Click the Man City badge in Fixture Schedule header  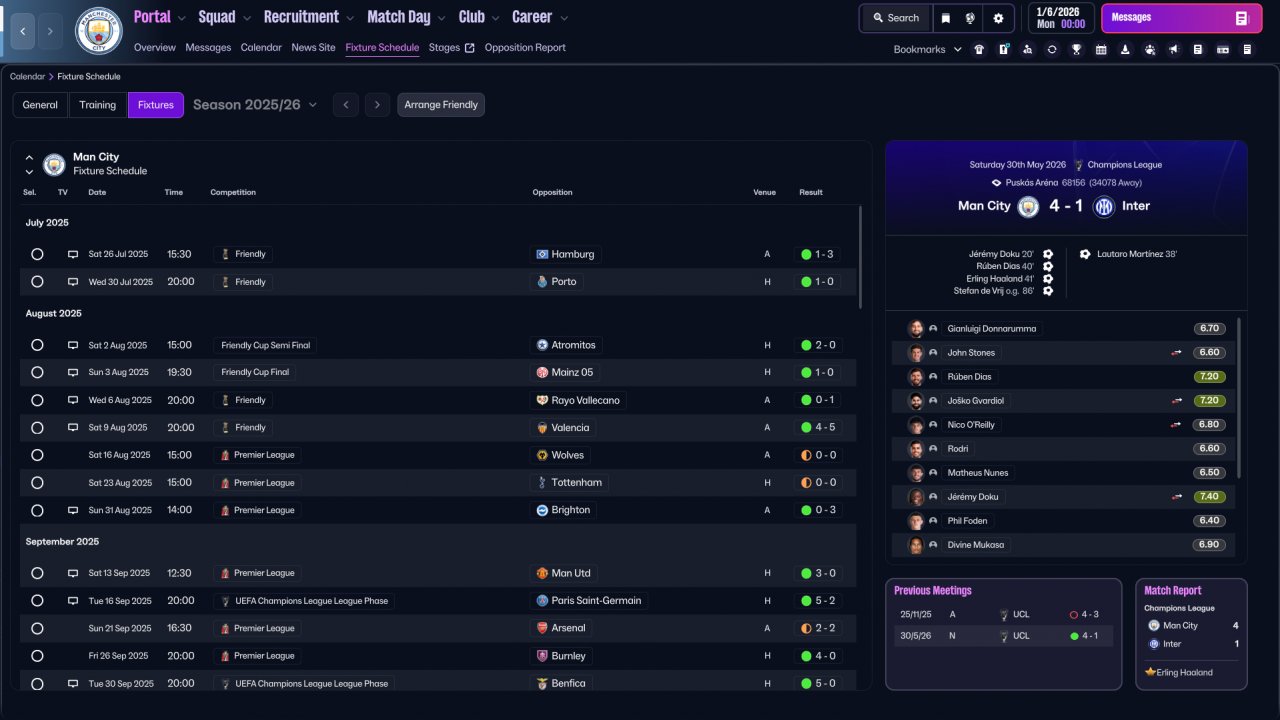54,164
